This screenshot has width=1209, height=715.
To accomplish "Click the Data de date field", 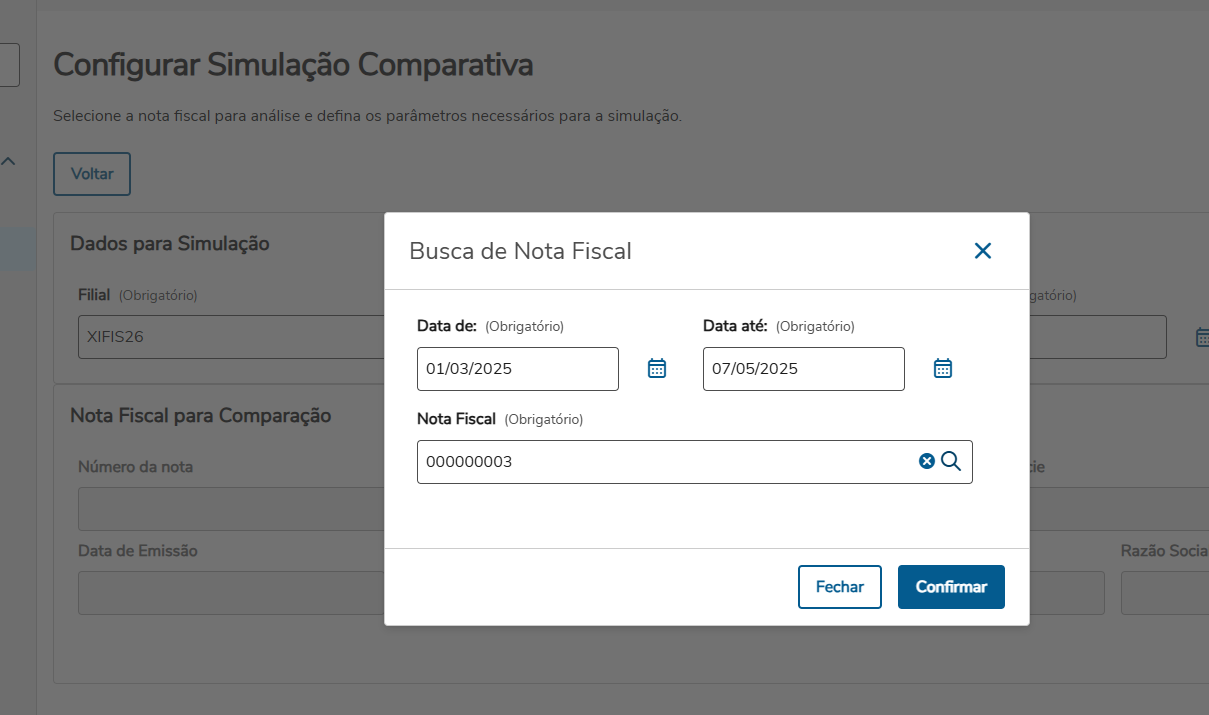I will [x=517, y=369].
